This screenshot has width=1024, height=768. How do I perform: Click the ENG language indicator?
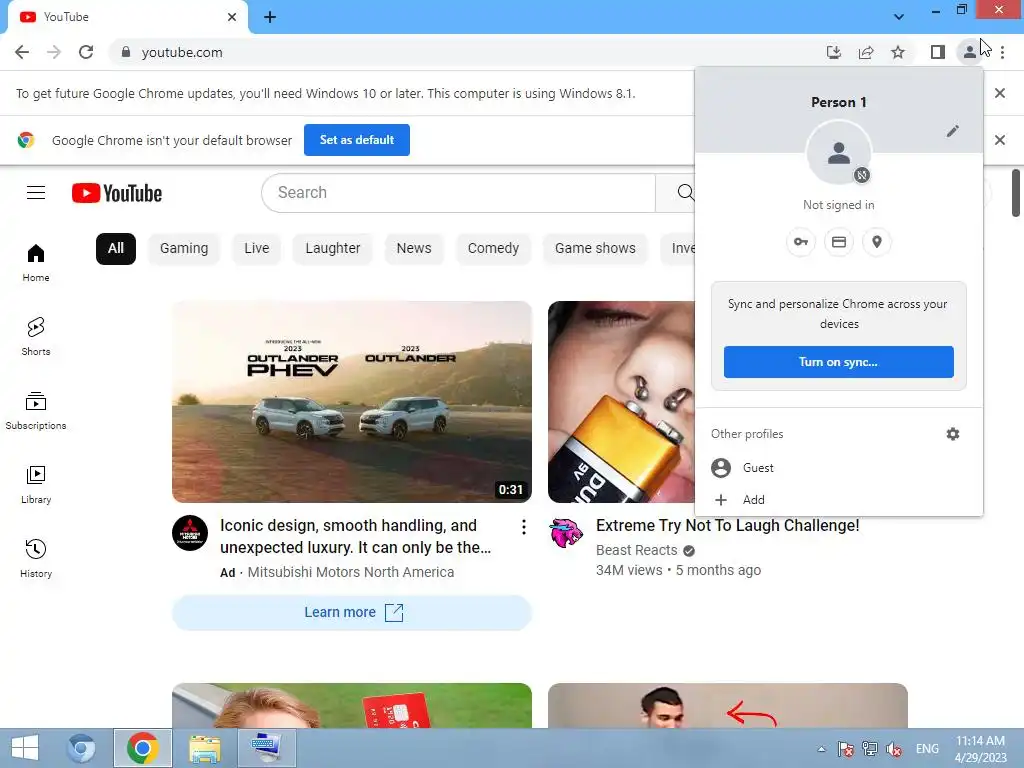point(927,749)
